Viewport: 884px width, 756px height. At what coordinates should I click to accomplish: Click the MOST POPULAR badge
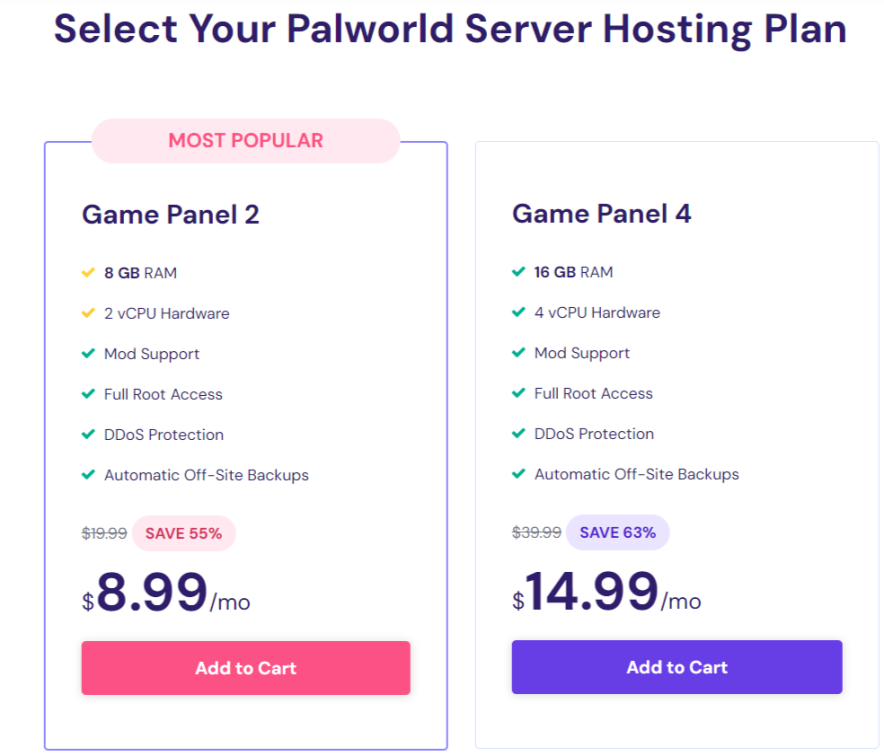pyautogui.click(x=246, y=141)
